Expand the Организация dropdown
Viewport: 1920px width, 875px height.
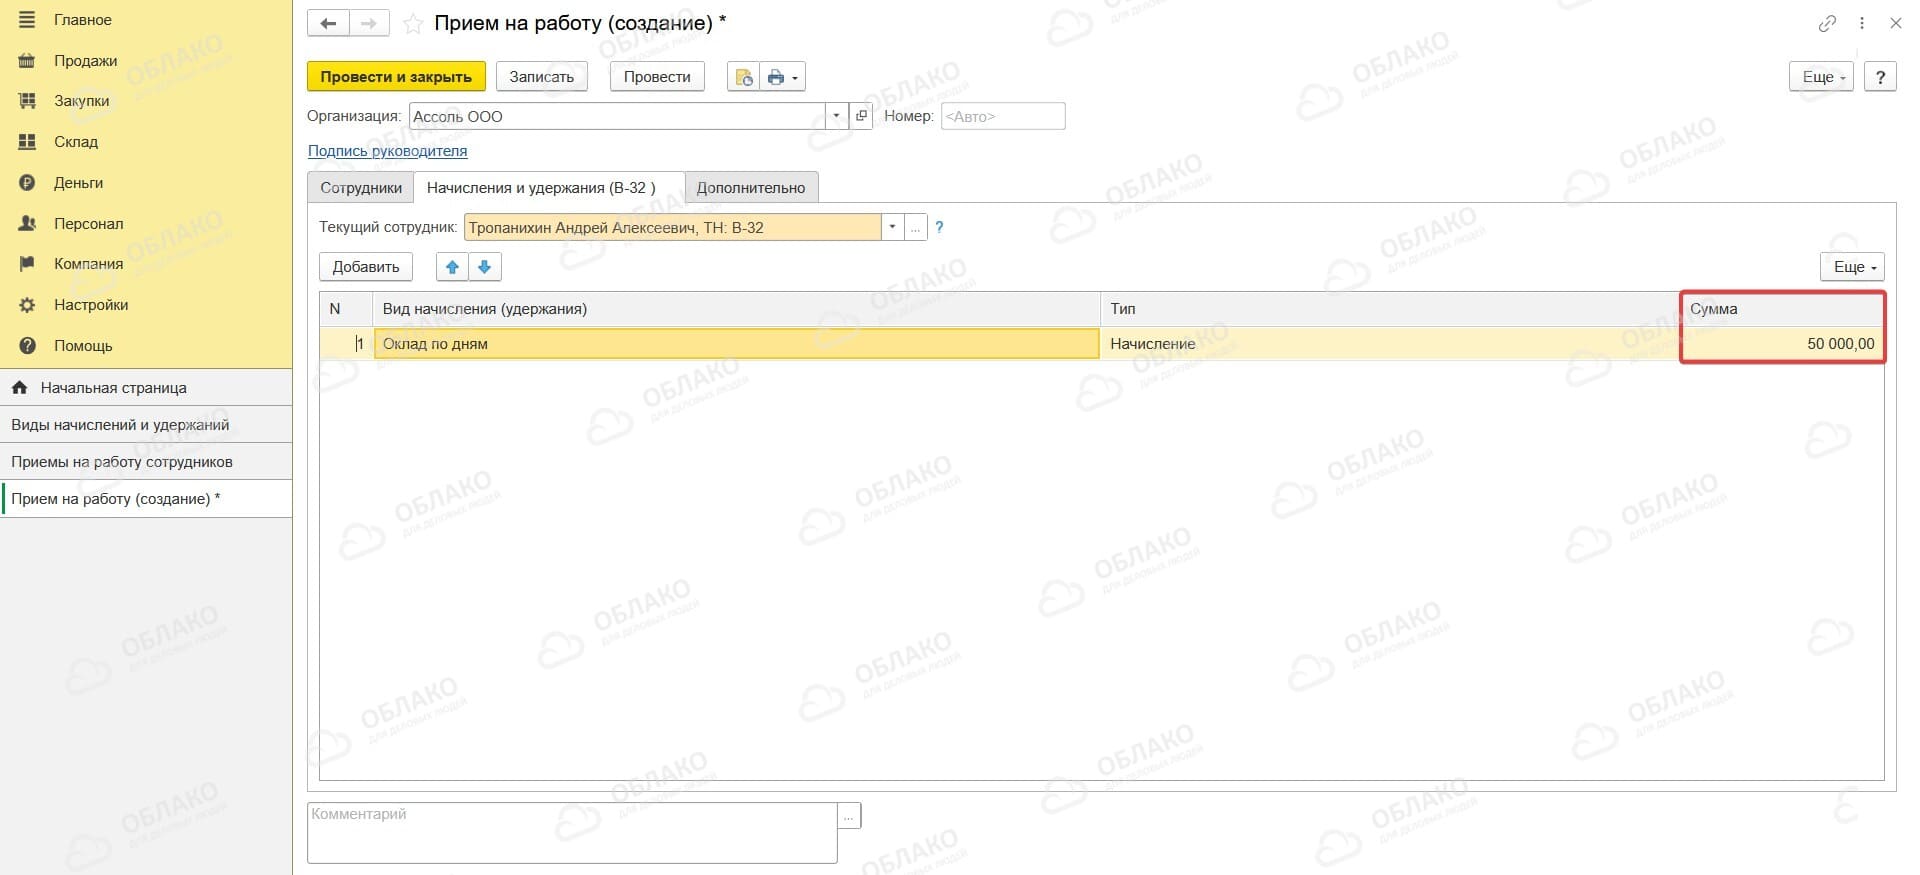coord(837,116)
